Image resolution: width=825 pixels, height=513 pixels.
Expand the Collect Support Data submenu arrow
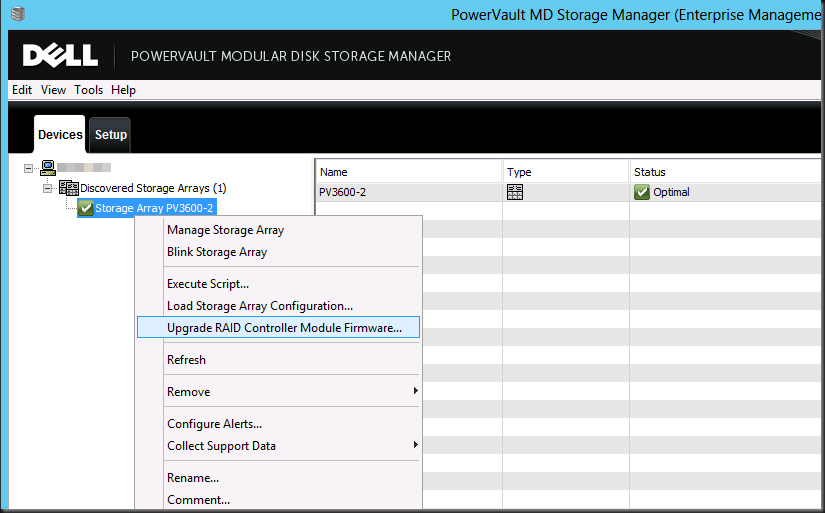(x=415, y=445)
